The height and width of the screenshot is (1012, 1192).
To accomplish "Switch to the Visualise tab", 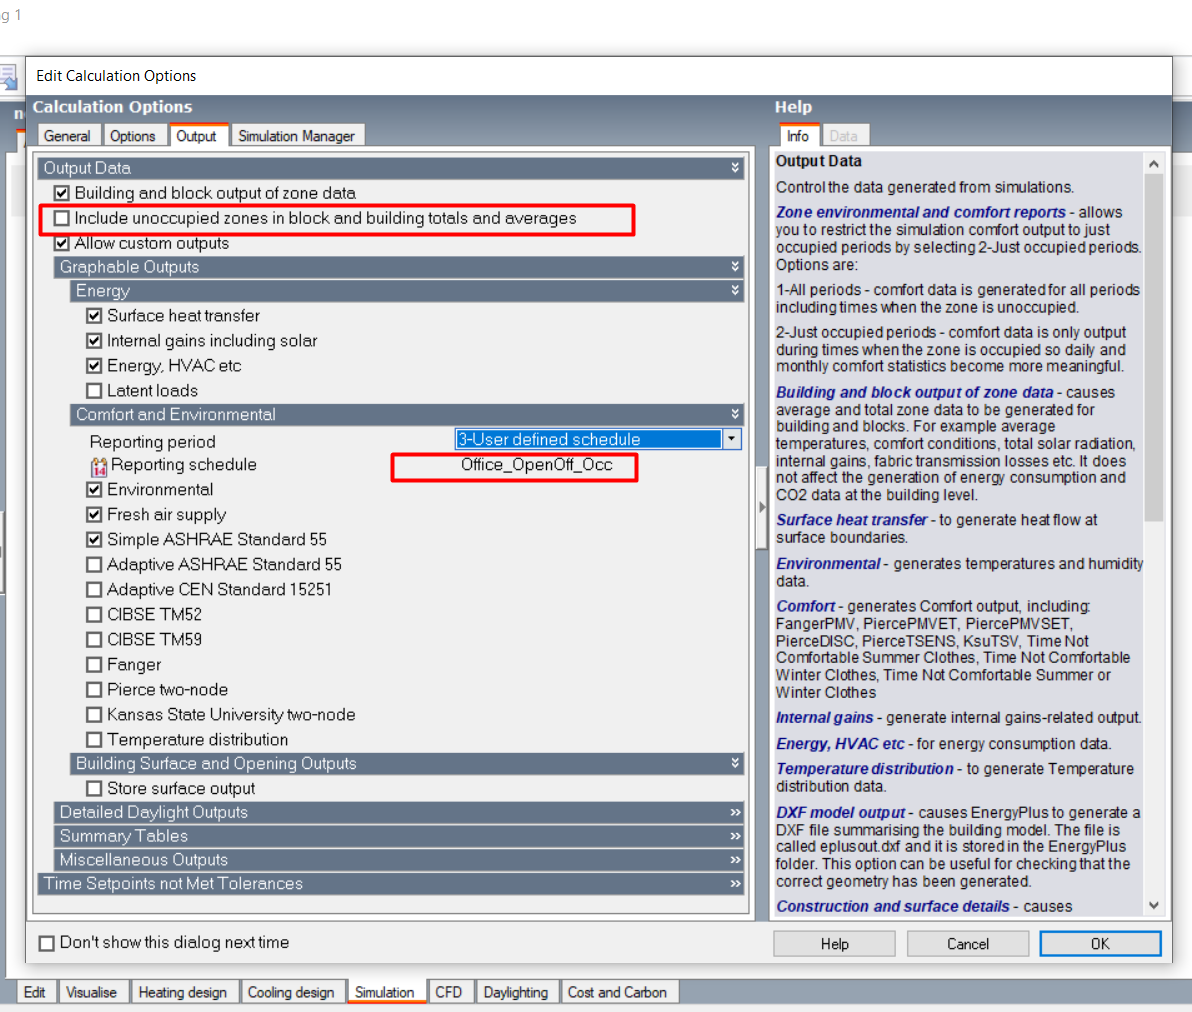I will click(91, 992).
